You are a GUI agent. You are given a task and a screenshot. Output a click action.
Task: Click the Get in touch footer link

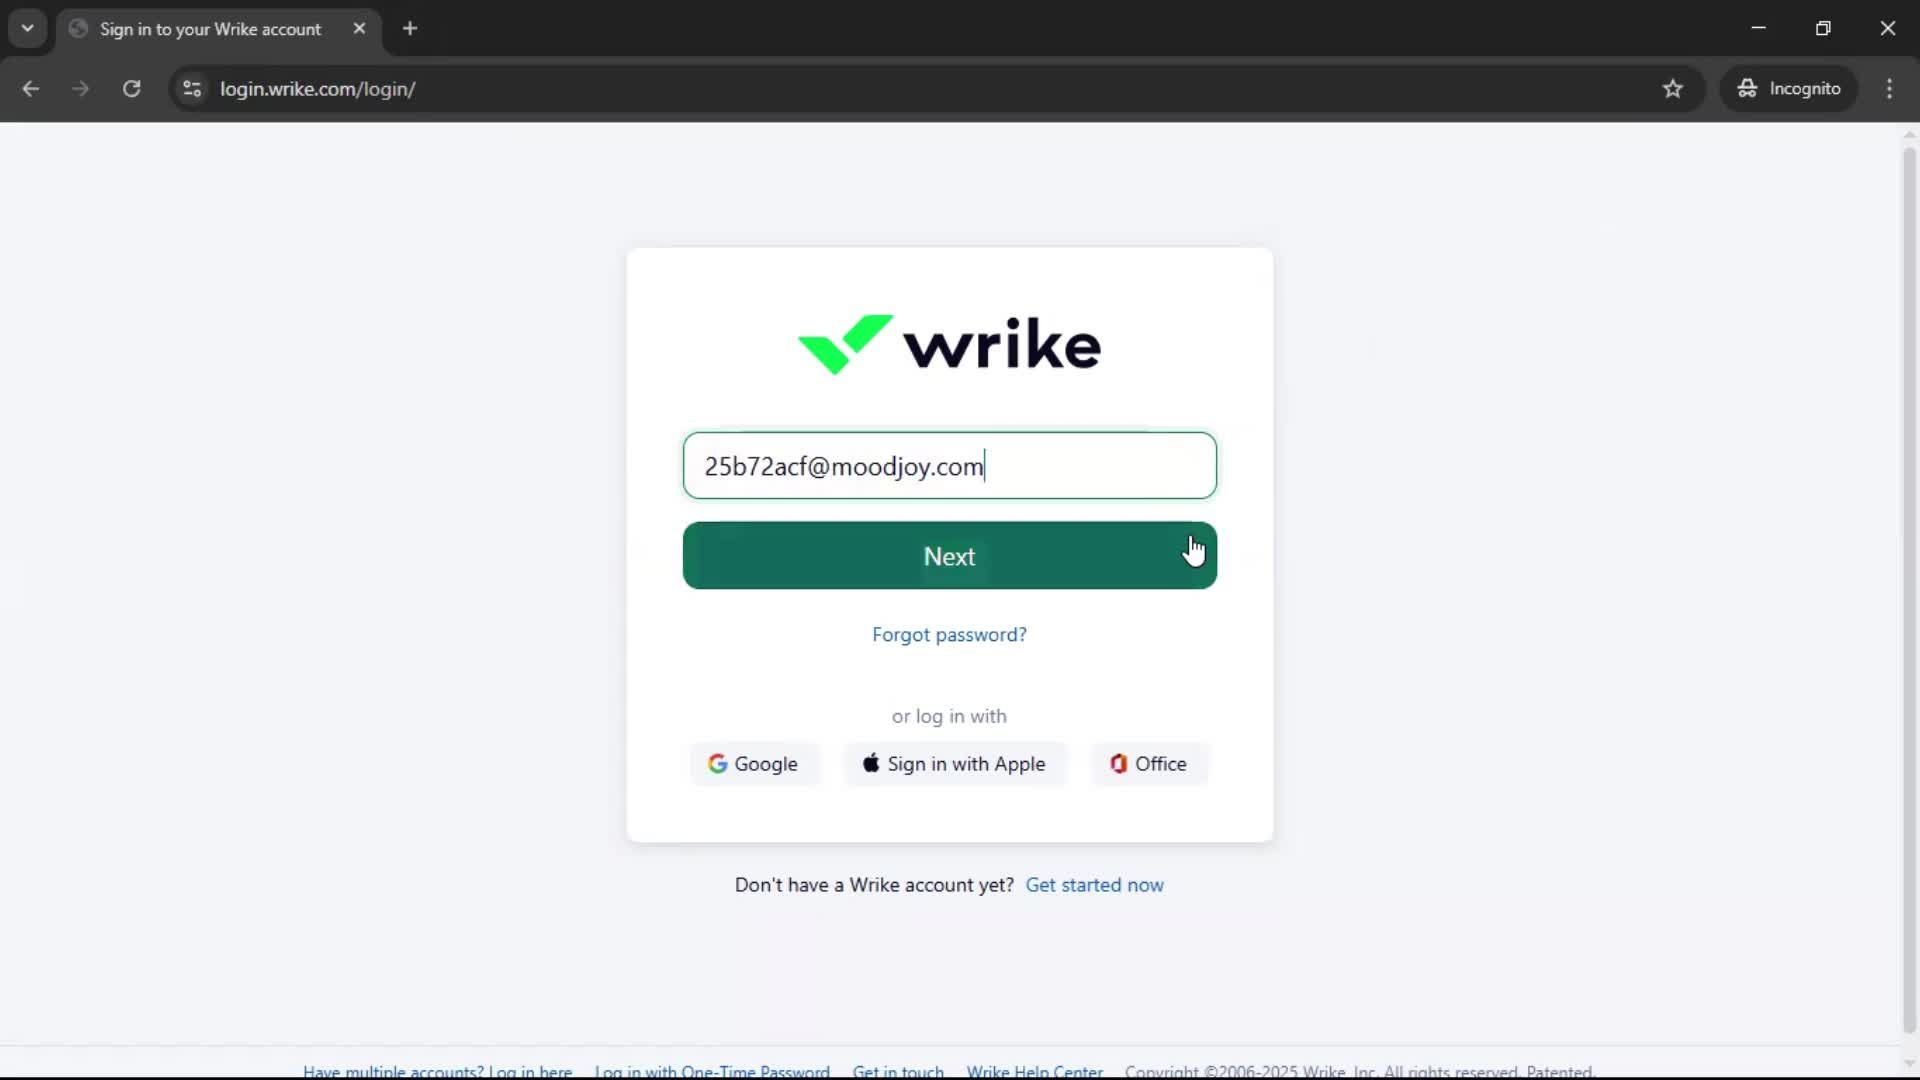[898, 1071]
